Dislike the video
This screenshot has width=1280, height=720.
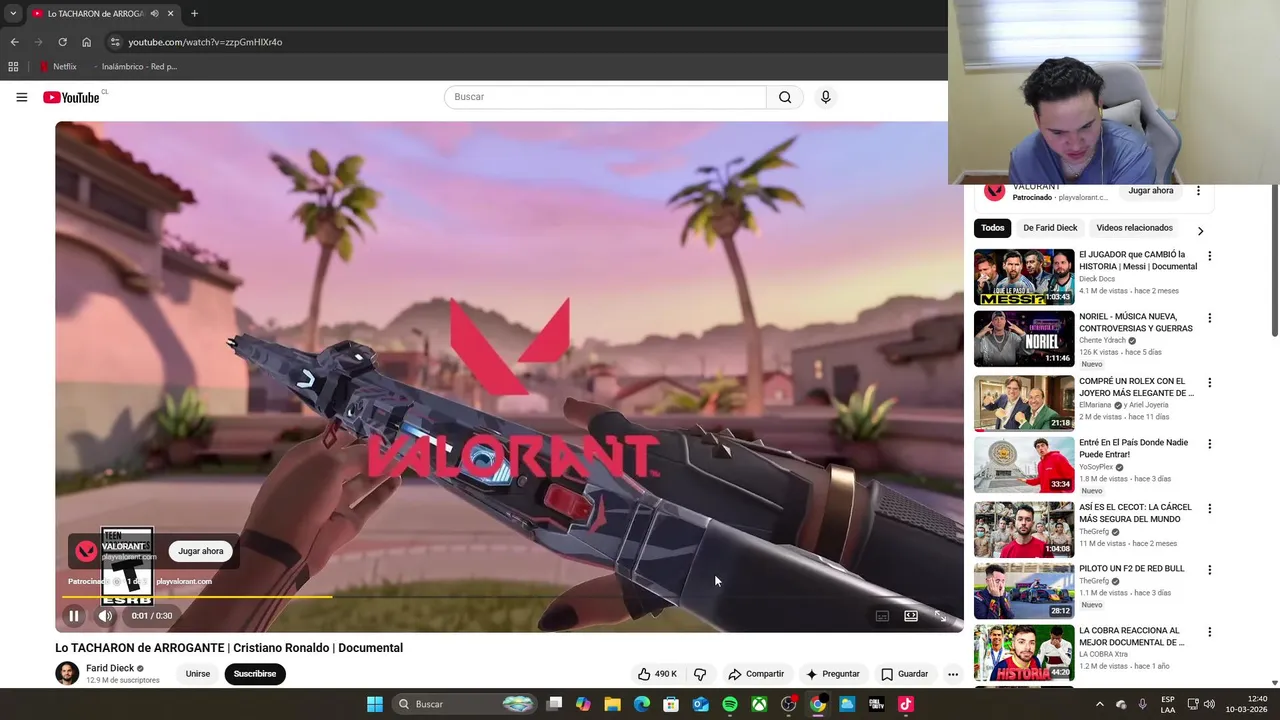pyautogui.click(x=700, y=674)
